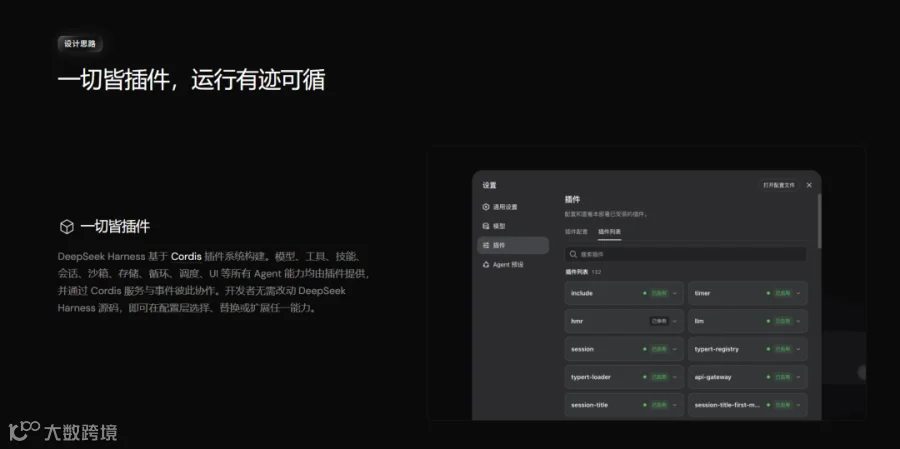Click the highlighted Cordis word in paragraph
This screenshot has height=449, width=900.
(186, 257)
